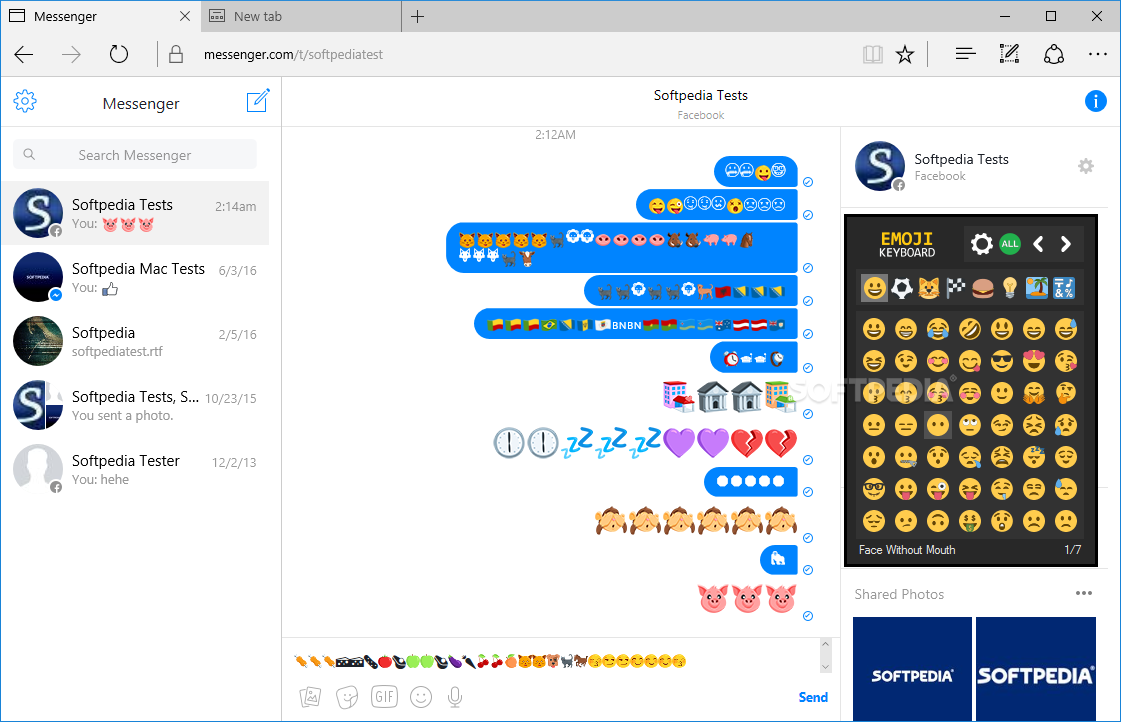Refresh the Messenger page
Viewport: 1121px width, 722px height.
119,54
